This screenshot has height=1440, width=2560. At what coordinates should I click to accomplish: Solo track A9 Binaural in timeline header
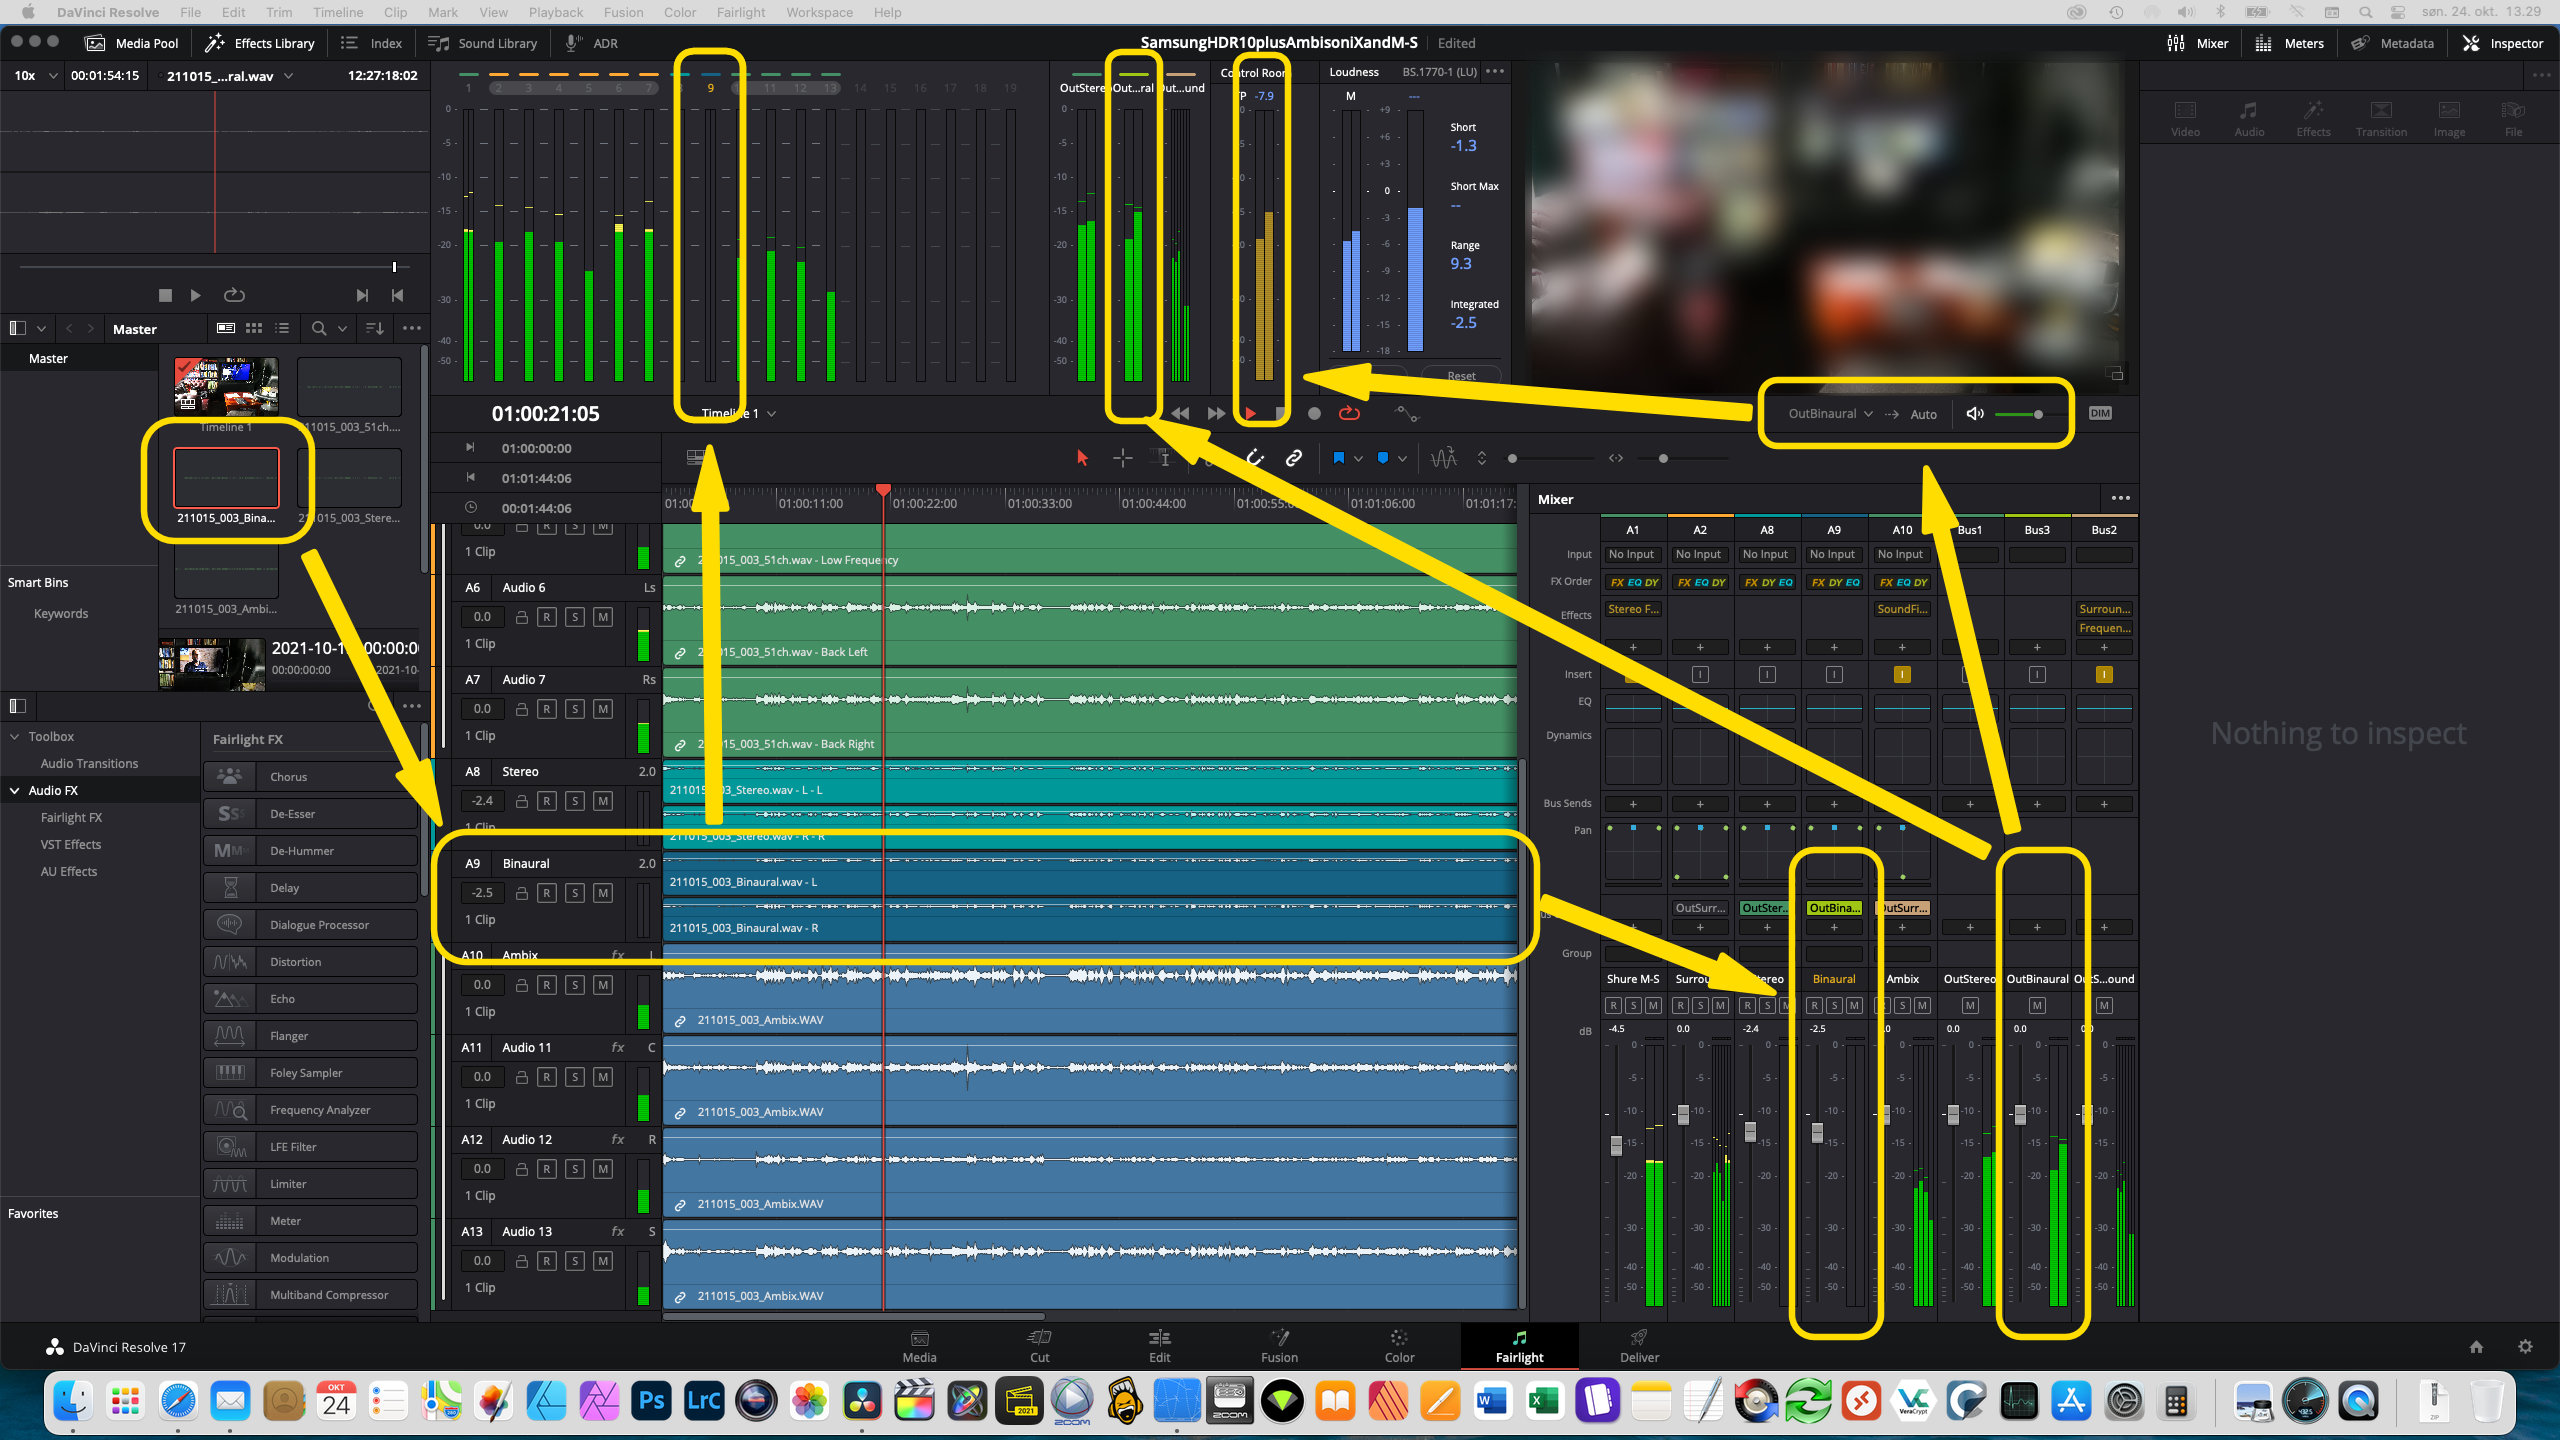(575, 893)
